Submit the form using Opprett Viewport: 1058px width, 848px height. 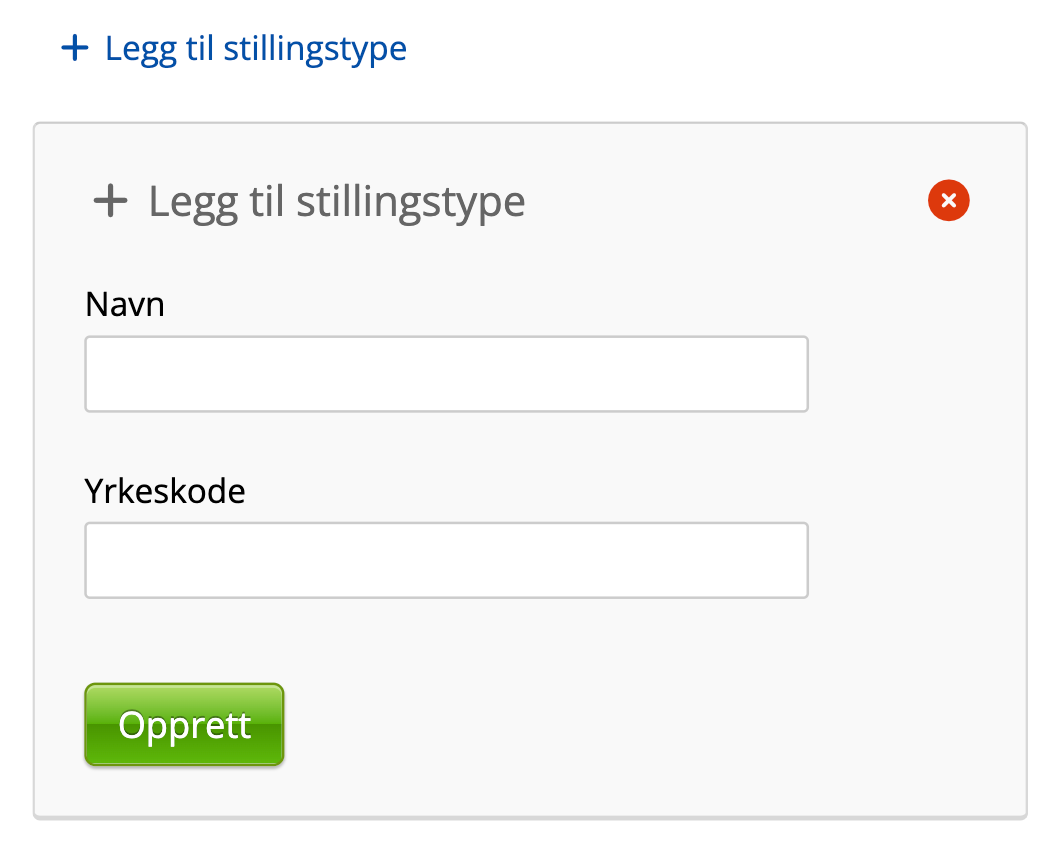(x=184, y=725)
